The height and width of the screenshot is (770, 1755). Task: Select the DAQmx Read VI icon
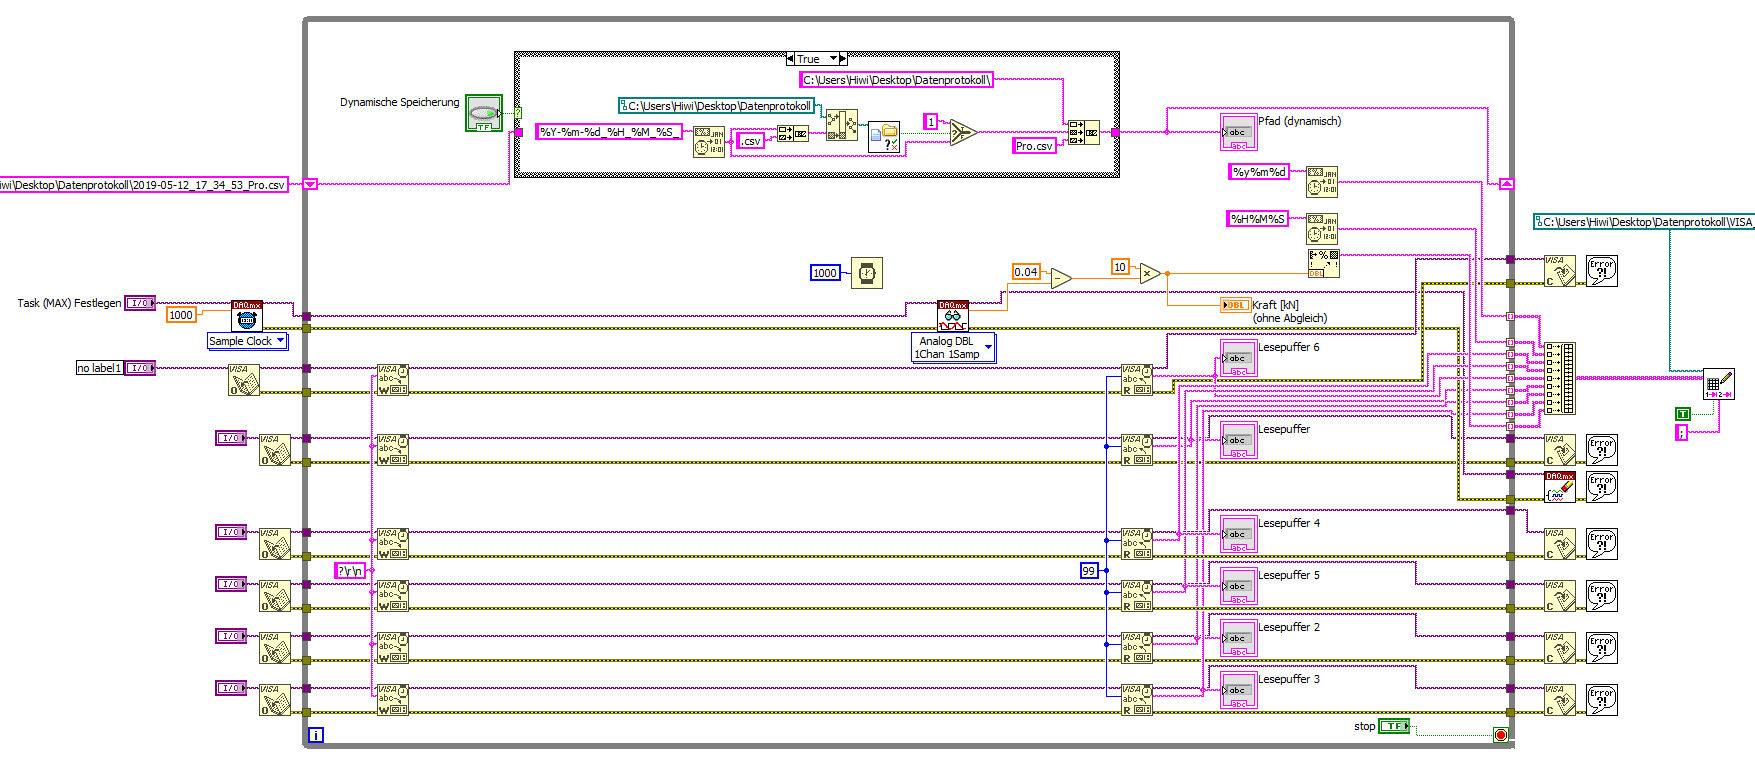point(953,316)
